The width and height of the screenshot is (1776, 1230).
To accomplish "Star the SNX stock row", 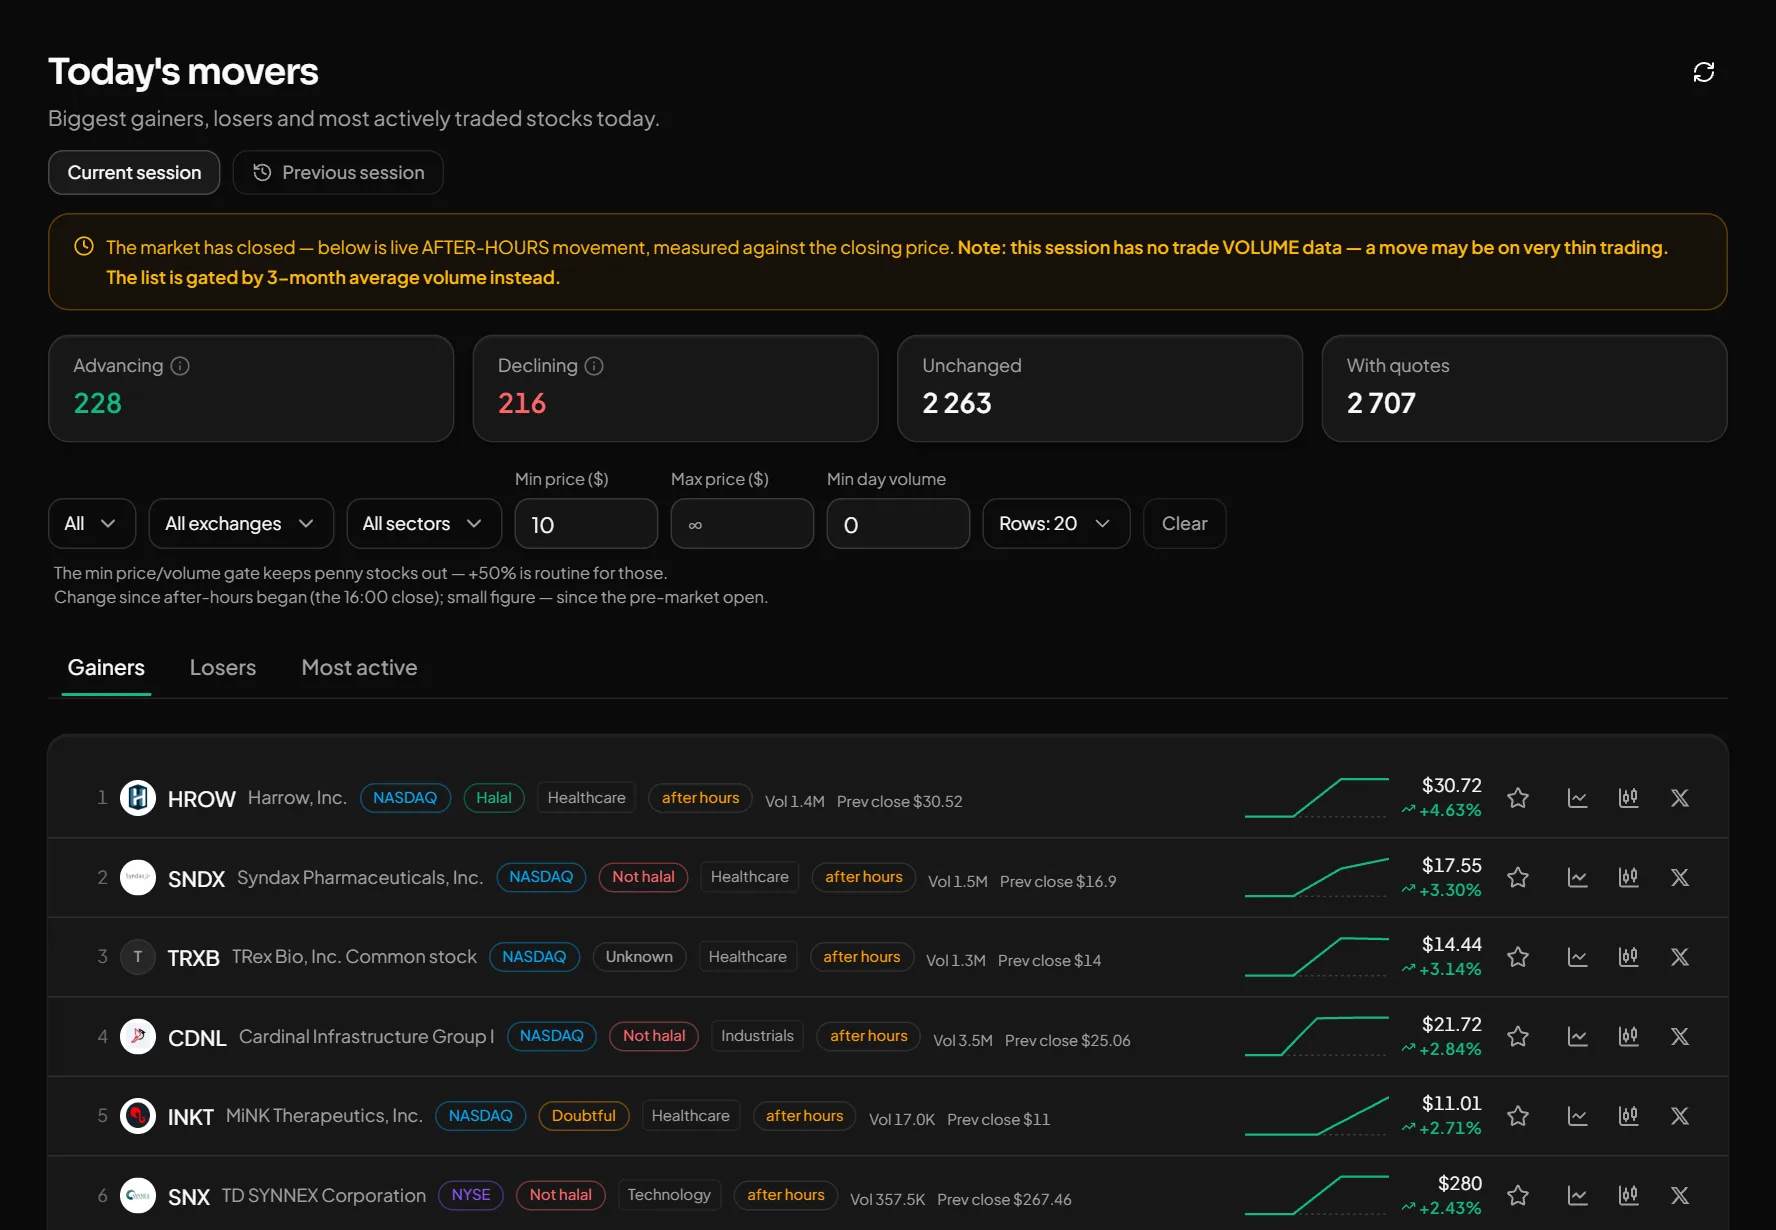I will click(x=1518, y=1195).
